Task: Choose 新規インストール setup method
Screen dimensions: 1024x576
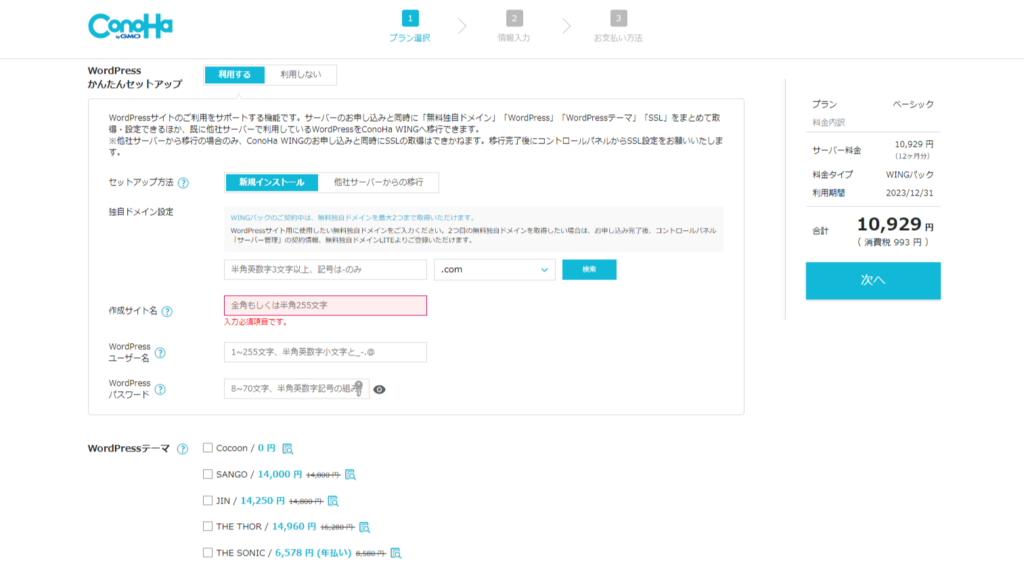Action: pos(272,182)
